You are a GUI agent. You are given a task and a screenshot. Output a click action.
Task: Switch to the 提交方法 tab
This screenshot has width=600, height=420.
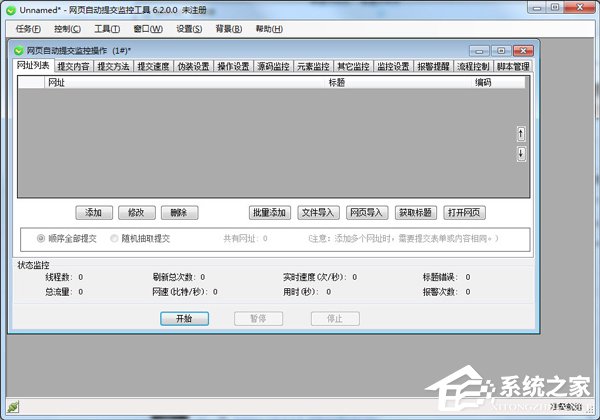coord(113,66)
